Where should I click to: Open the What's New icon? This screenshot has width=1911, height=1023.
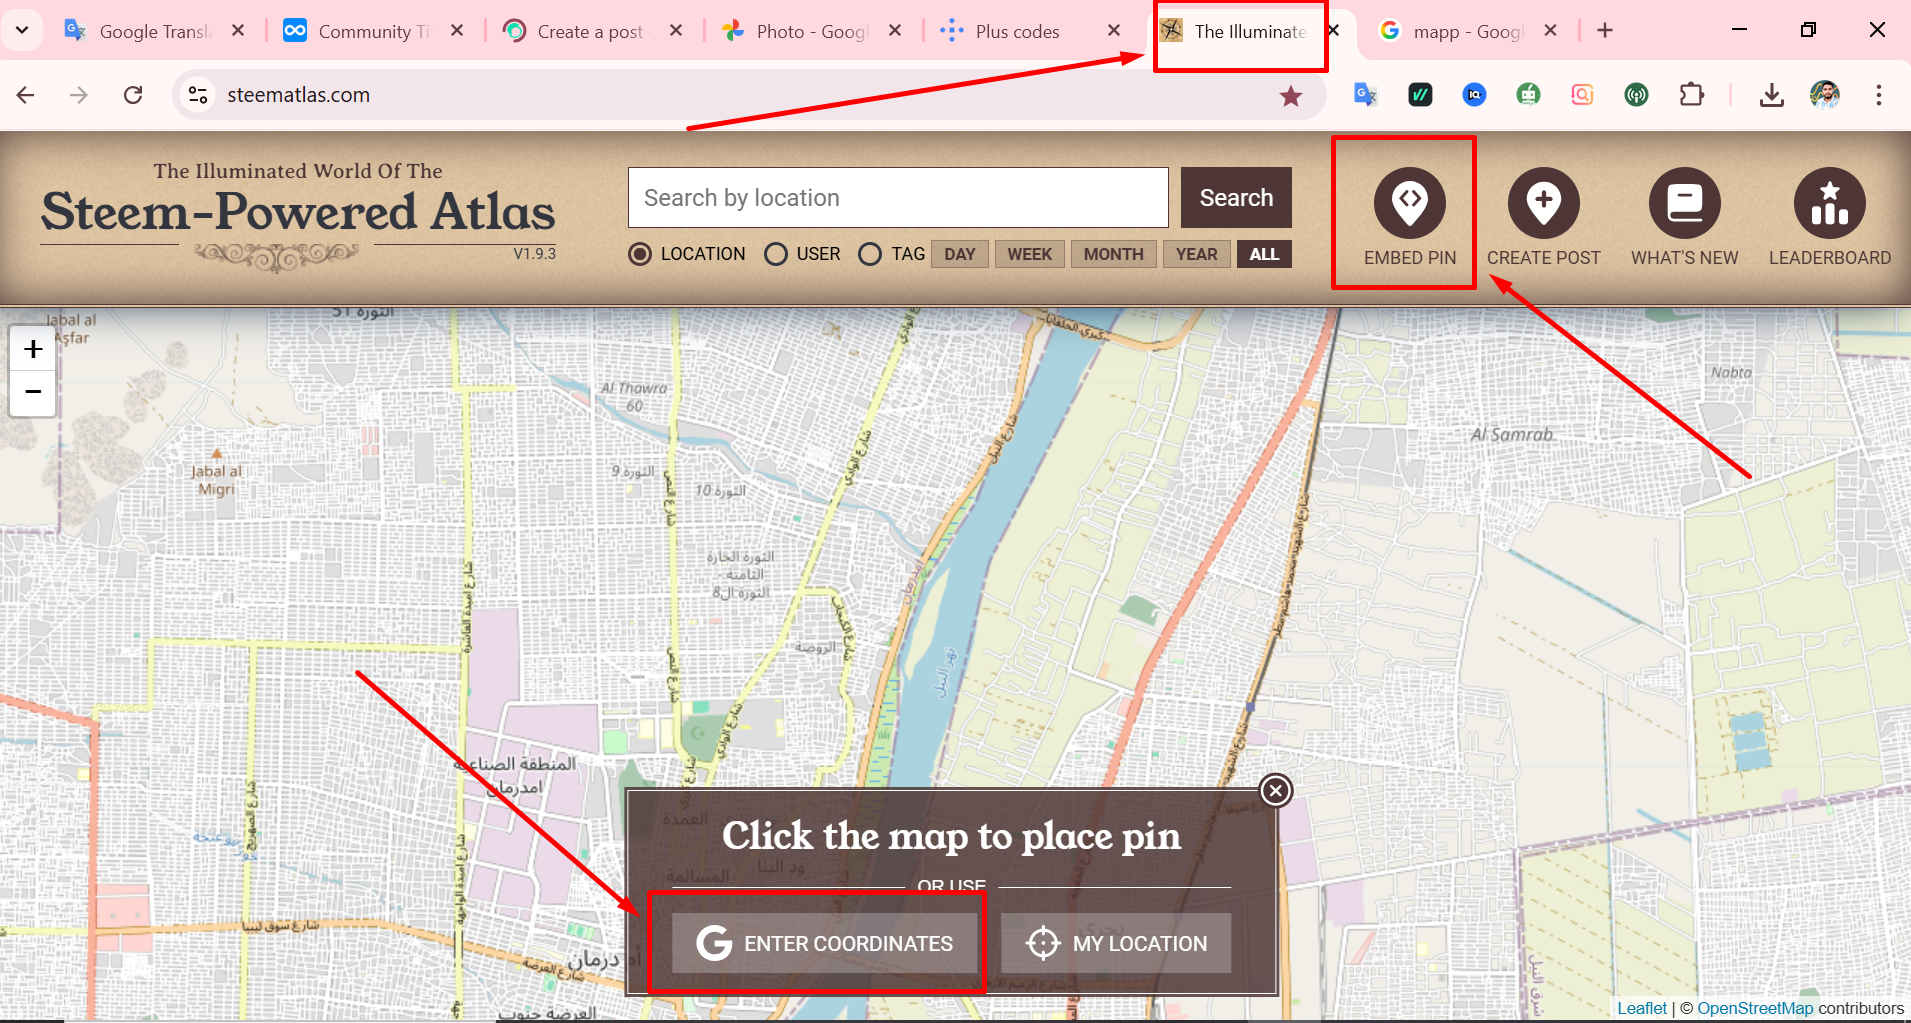1684,204
